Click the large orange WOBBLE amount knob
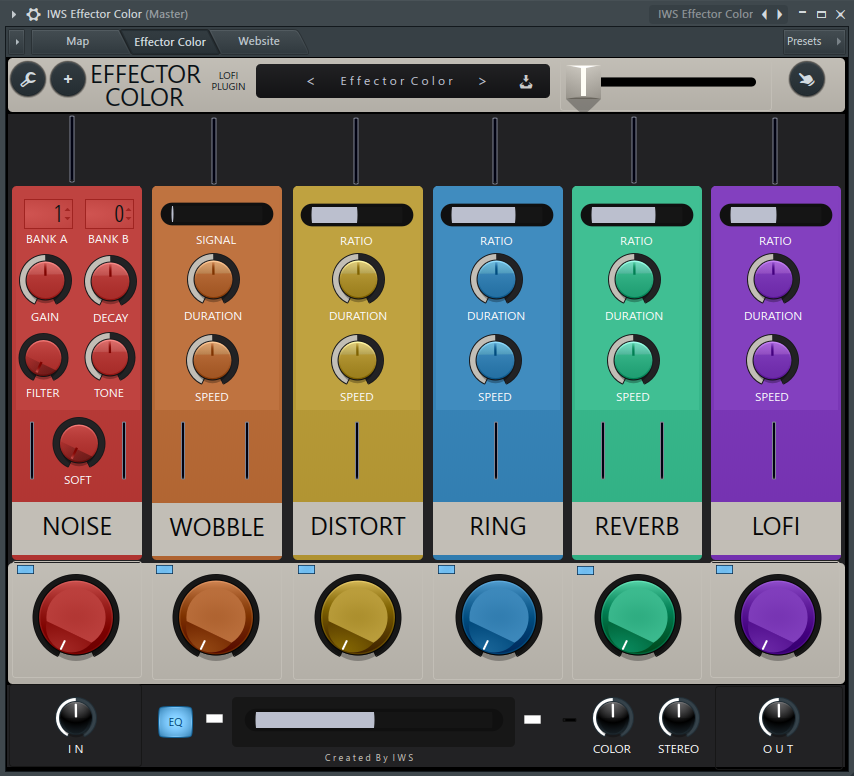Viewport: 854px width, 776px height. pyautogui.click(x=216, y=617)
